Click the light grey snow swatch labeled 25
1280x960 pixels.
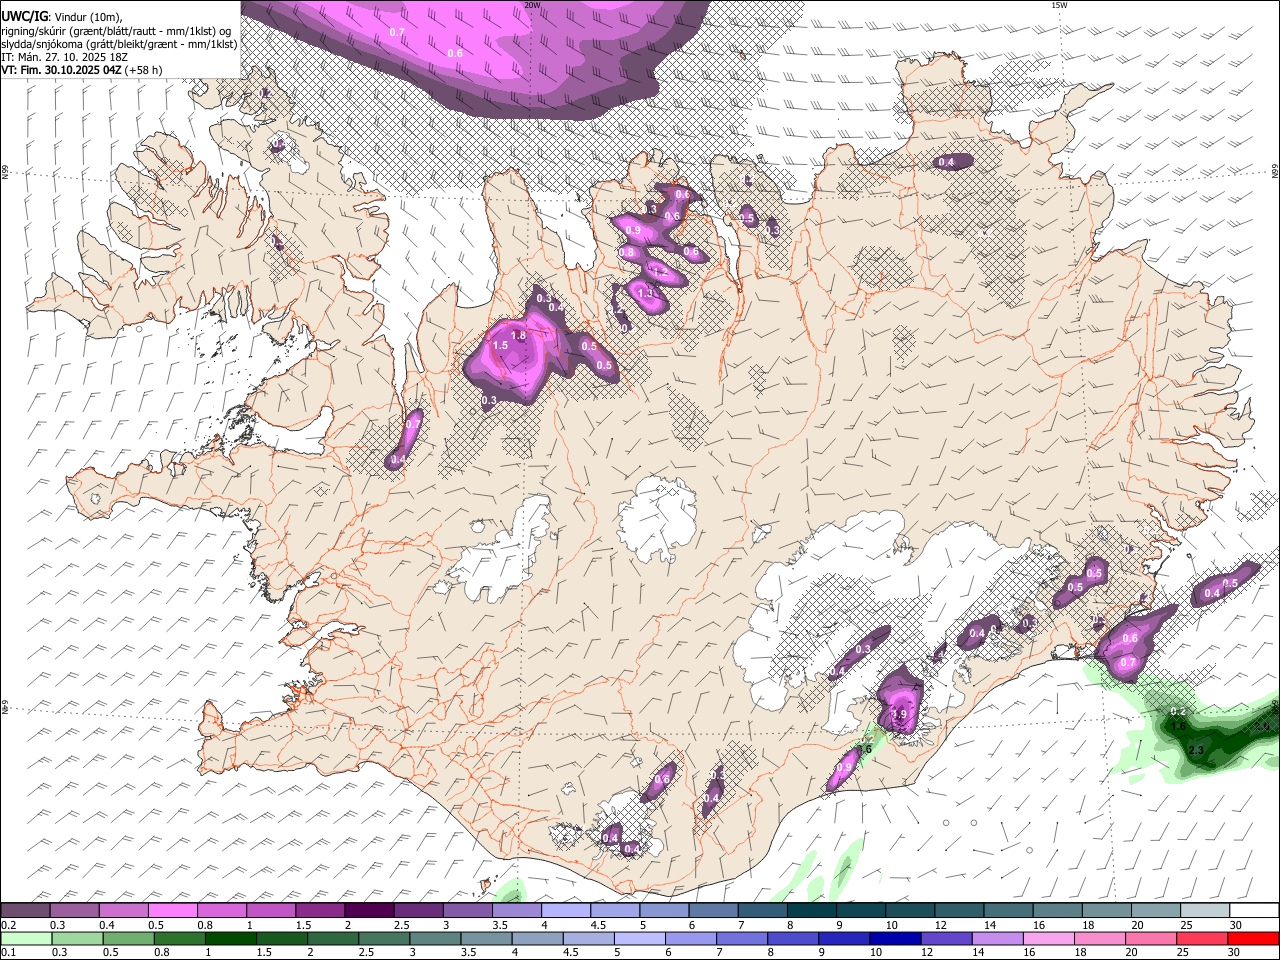1204,911
